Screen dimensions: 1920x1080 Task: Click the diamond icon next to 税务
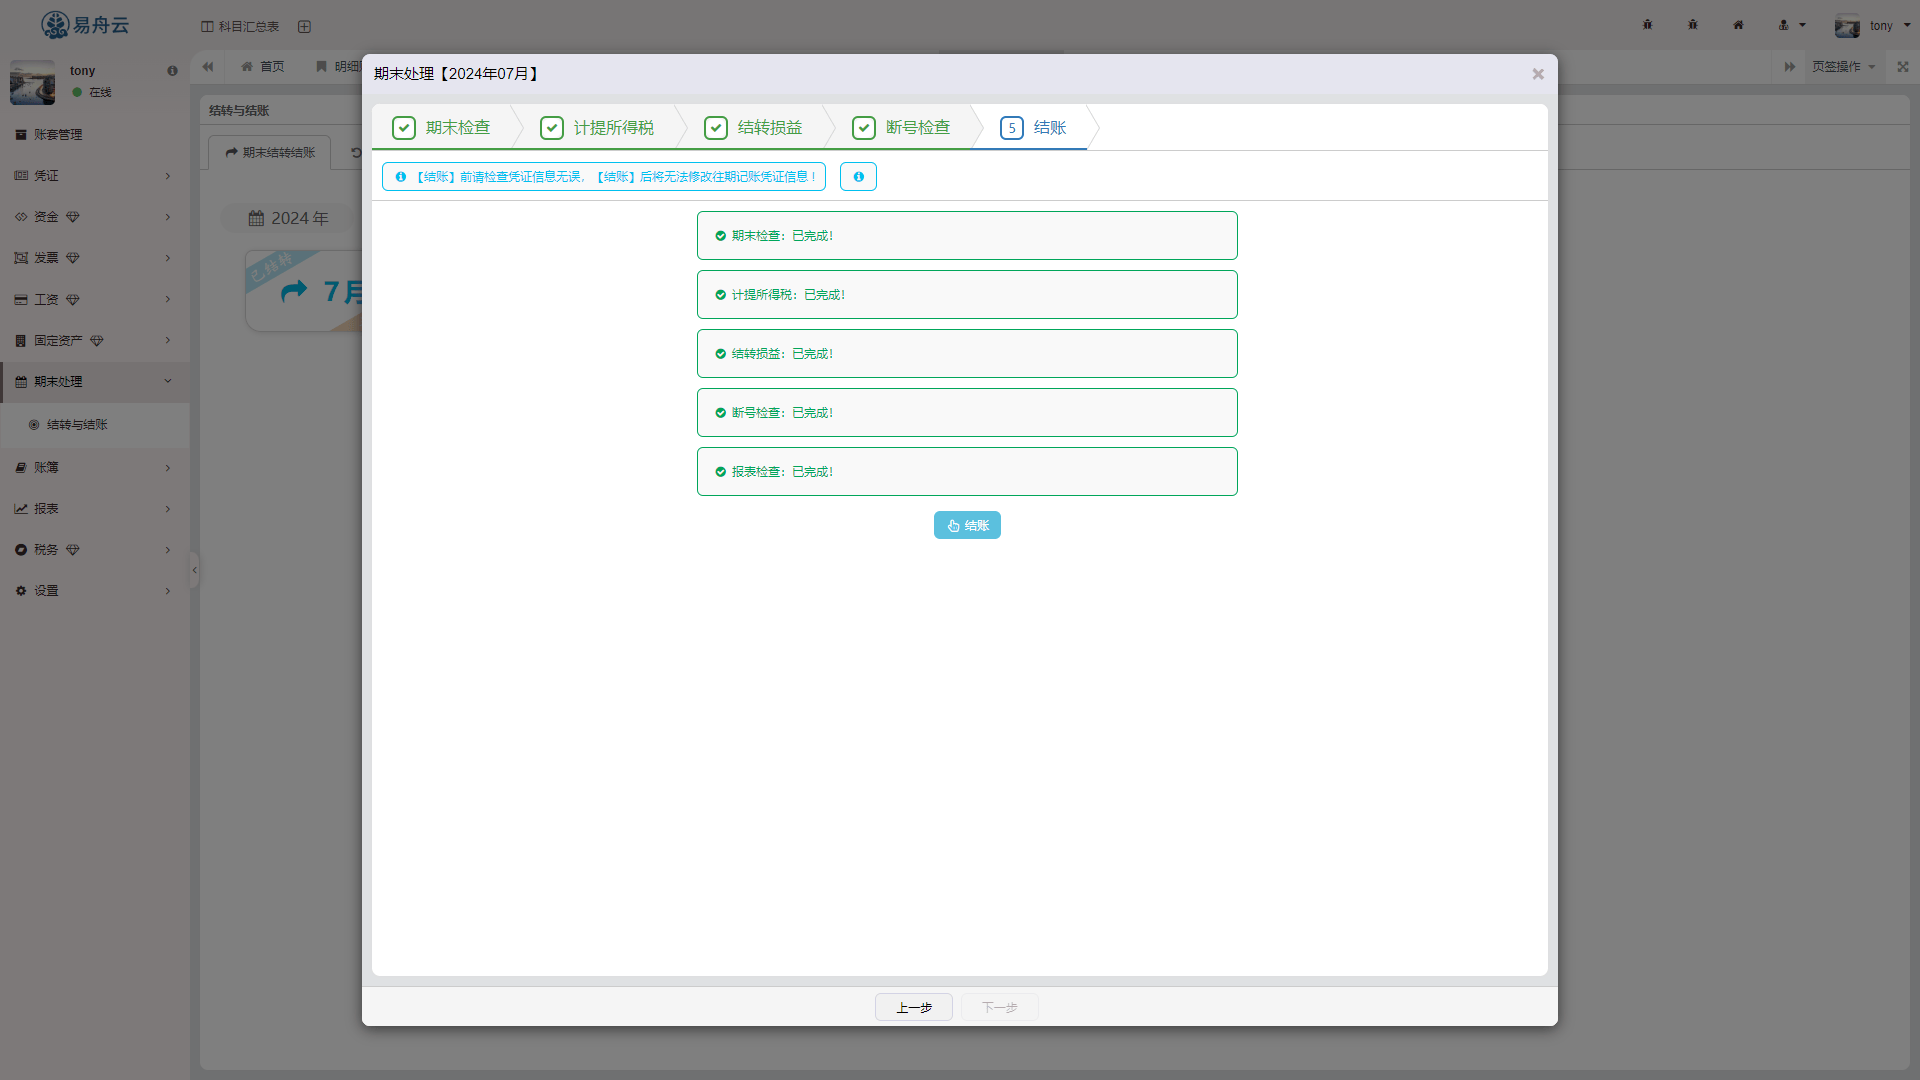coord(73,550)
